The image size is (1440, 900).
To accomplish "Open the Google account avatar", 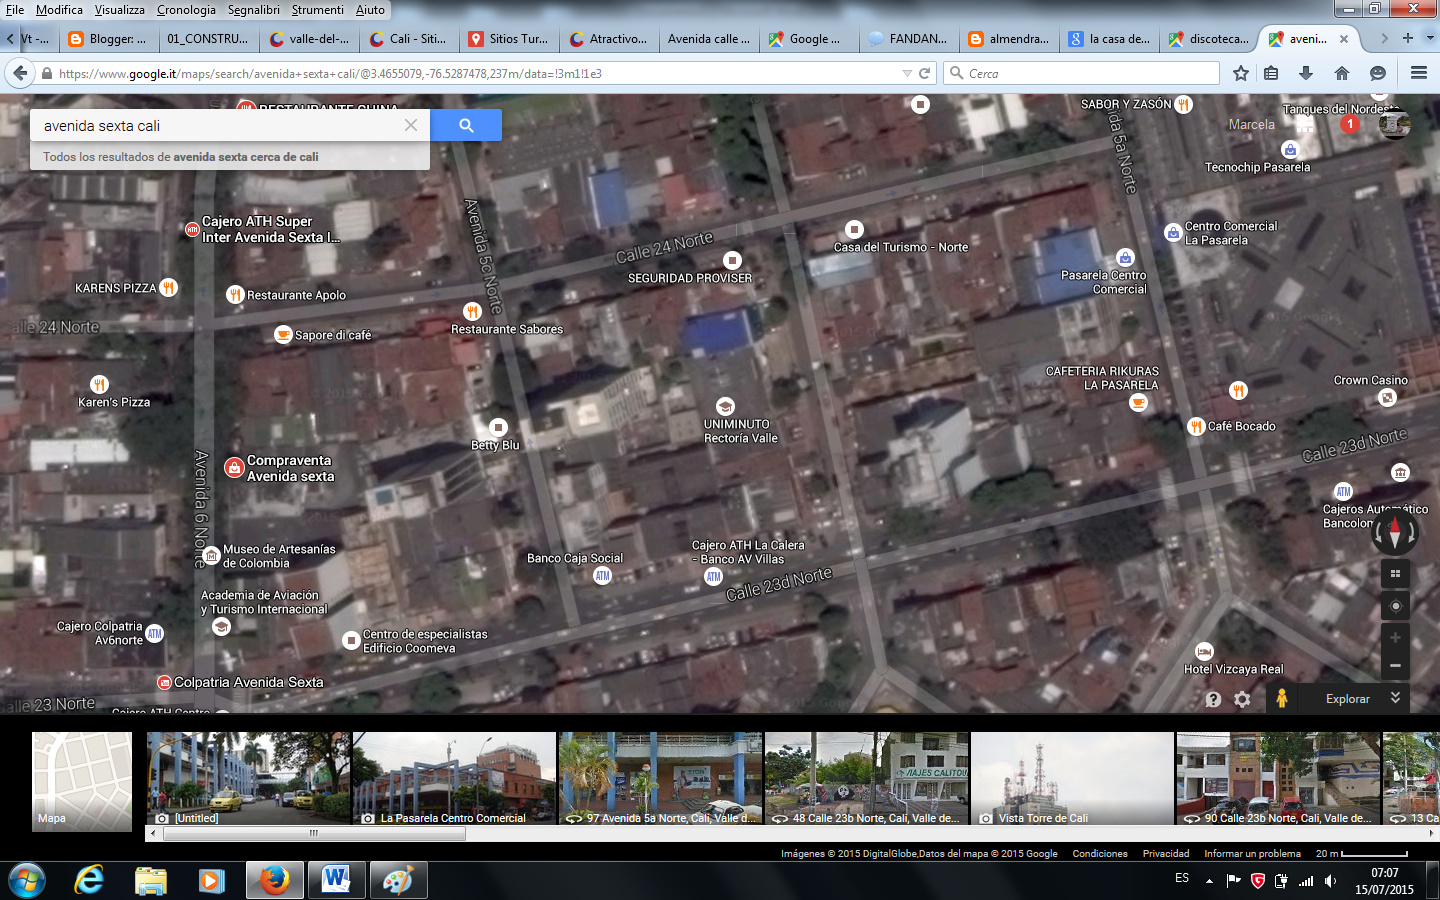I will coord(1394,124).
